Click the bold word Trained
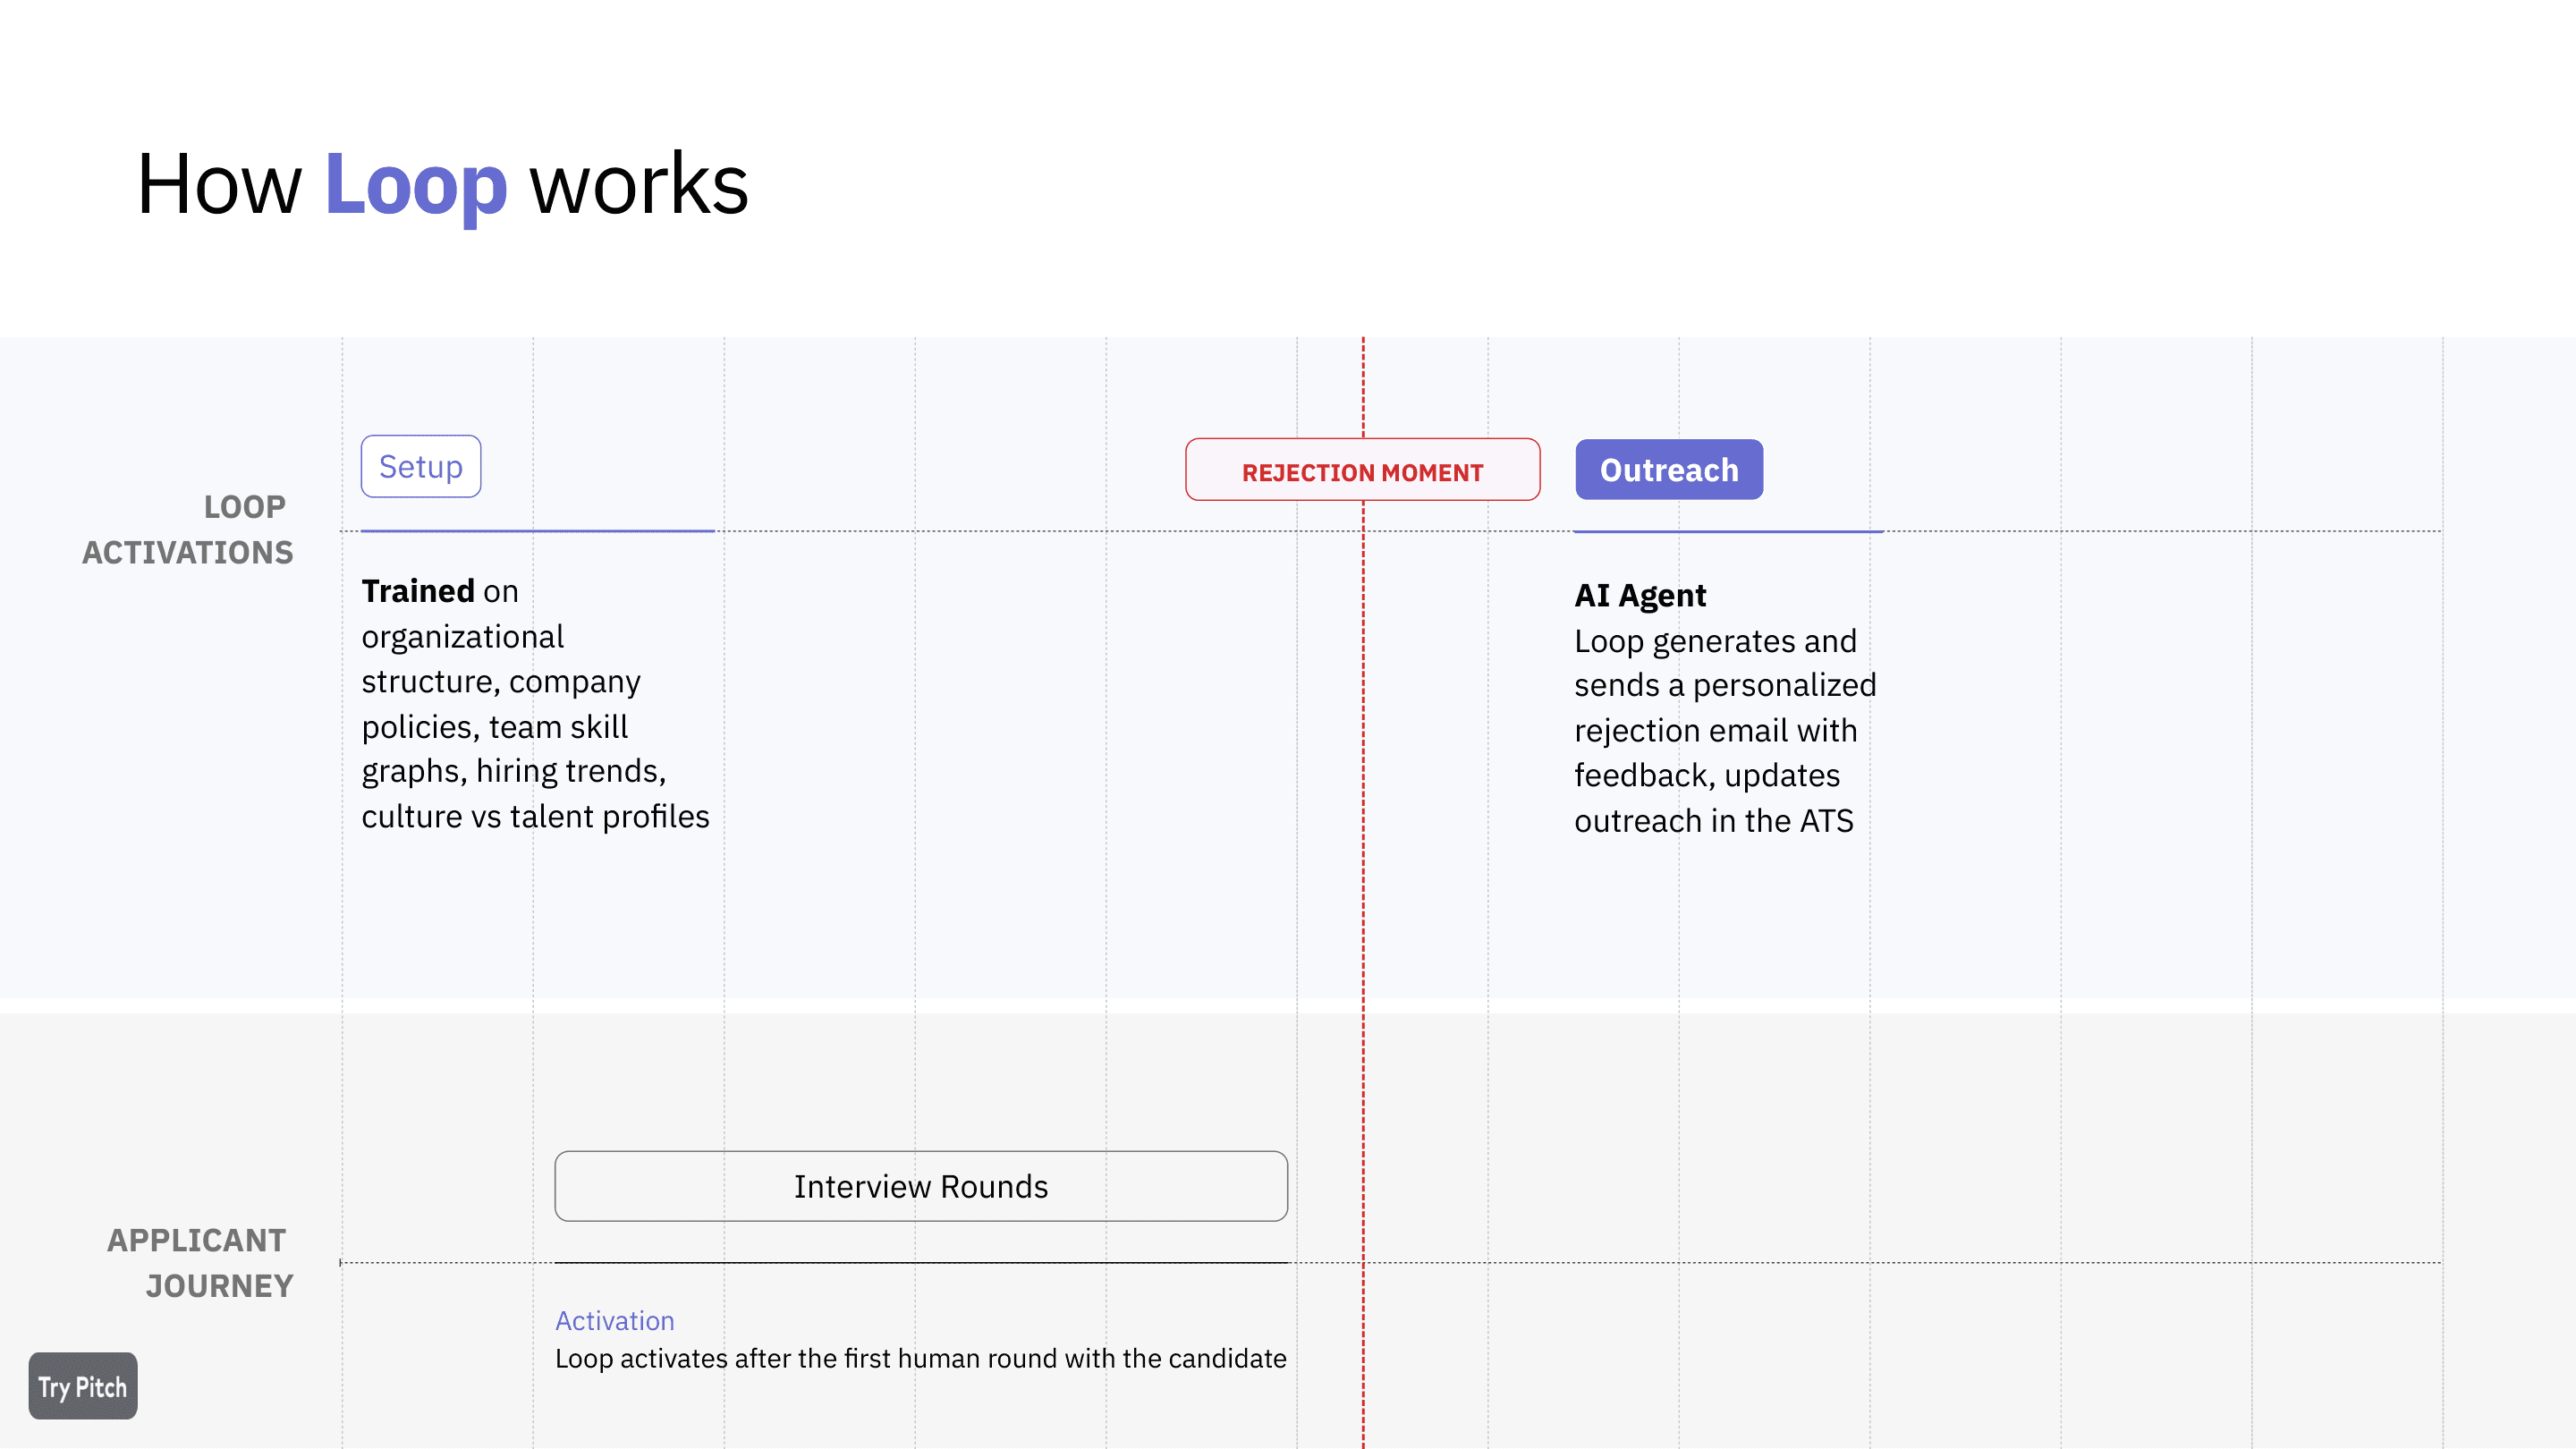 point(418,591)
